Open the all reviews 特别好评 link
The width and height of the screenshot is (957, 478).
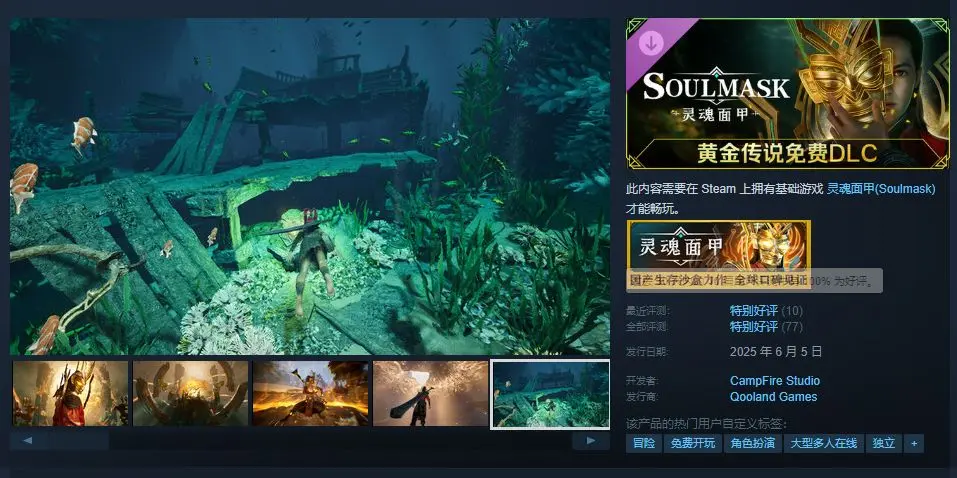pyautogui.click(x=753, y=326)
